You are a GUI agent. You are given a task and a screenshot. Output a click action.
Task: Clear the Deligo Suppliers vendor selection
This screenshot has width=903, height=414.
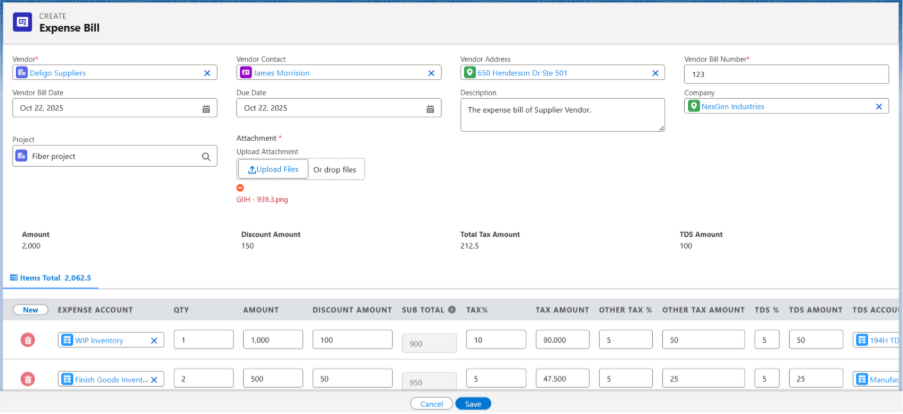click(207, 73)
